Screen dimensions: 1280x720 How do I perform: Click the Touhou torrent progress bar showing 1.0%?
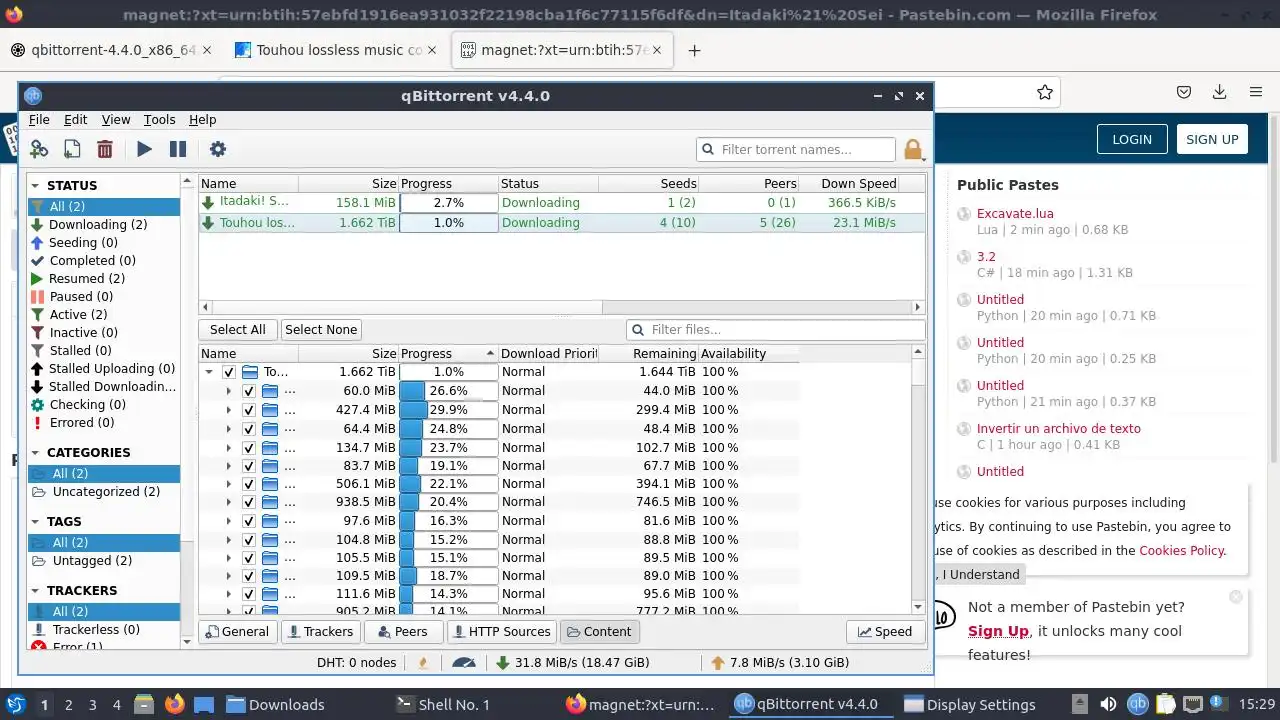click(x=449, y=223)
